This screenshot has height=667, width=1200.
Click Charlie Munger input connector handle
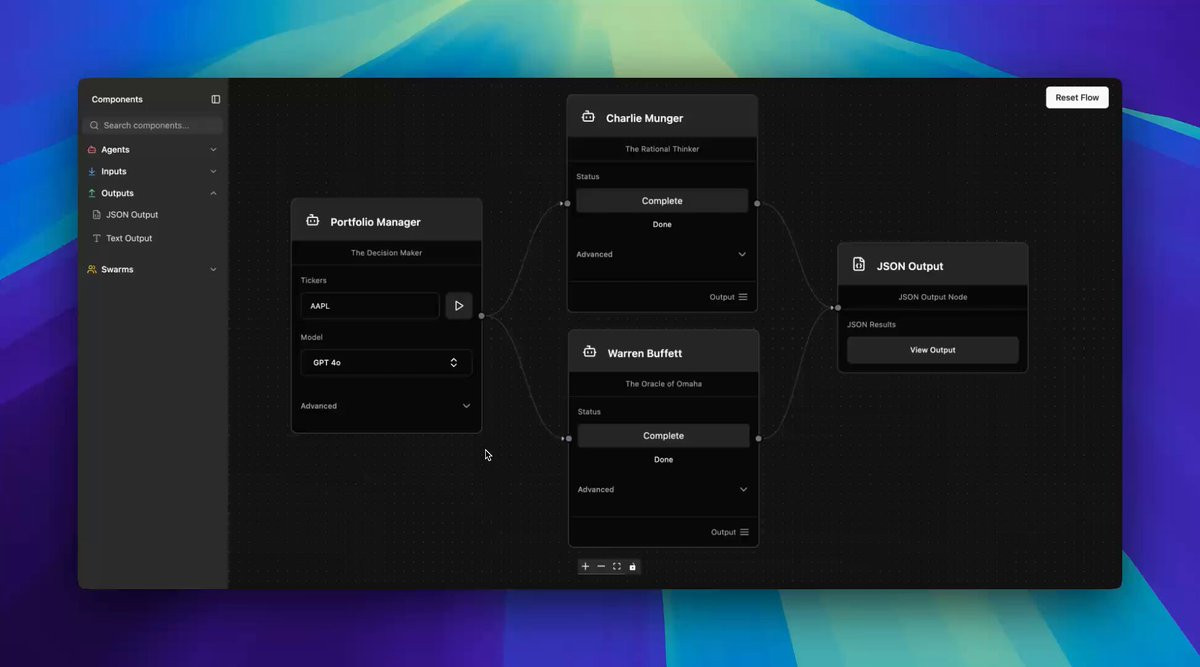567,203
